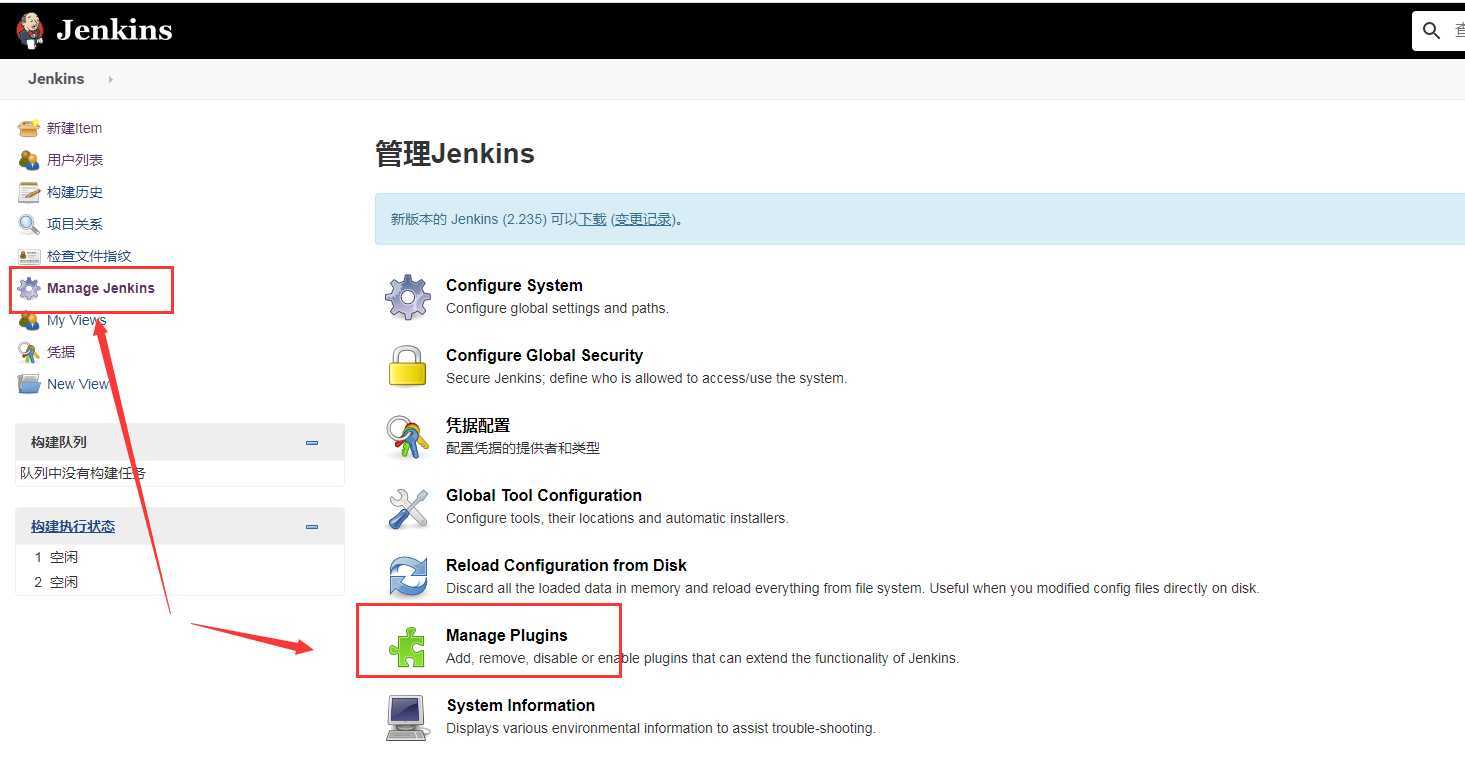Screen dimensions: 1465x761
Task: Open Manage Plugins
Action: pos(507,635)
